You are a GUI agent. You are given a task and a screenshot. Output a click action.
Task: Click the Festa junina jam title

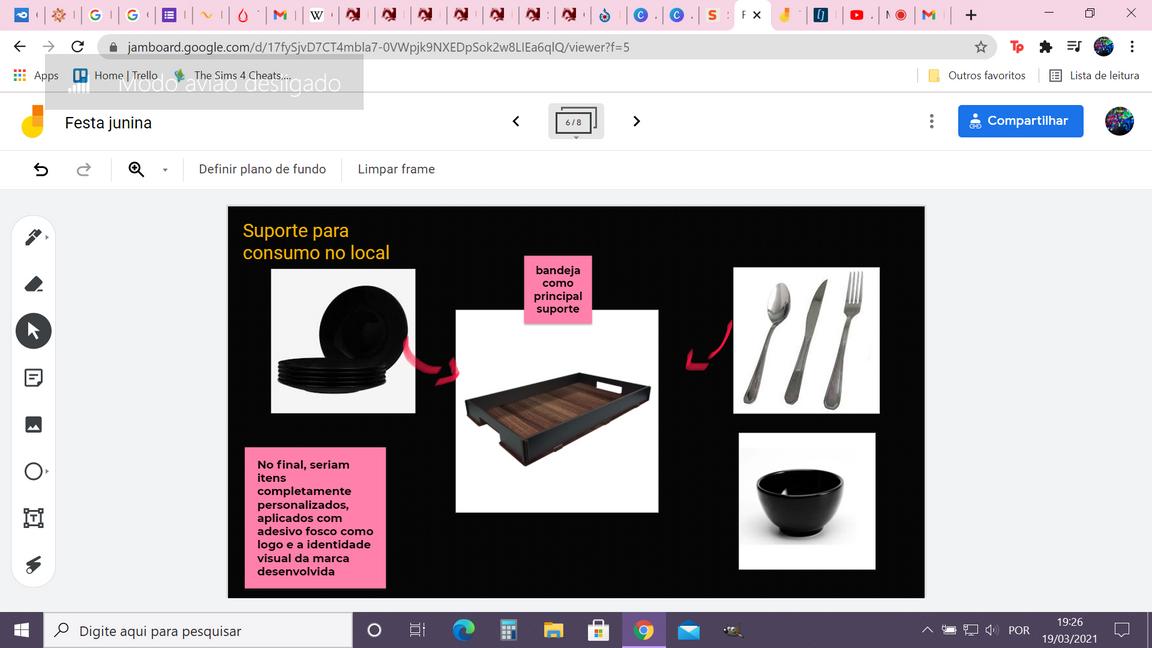point(109,123)
